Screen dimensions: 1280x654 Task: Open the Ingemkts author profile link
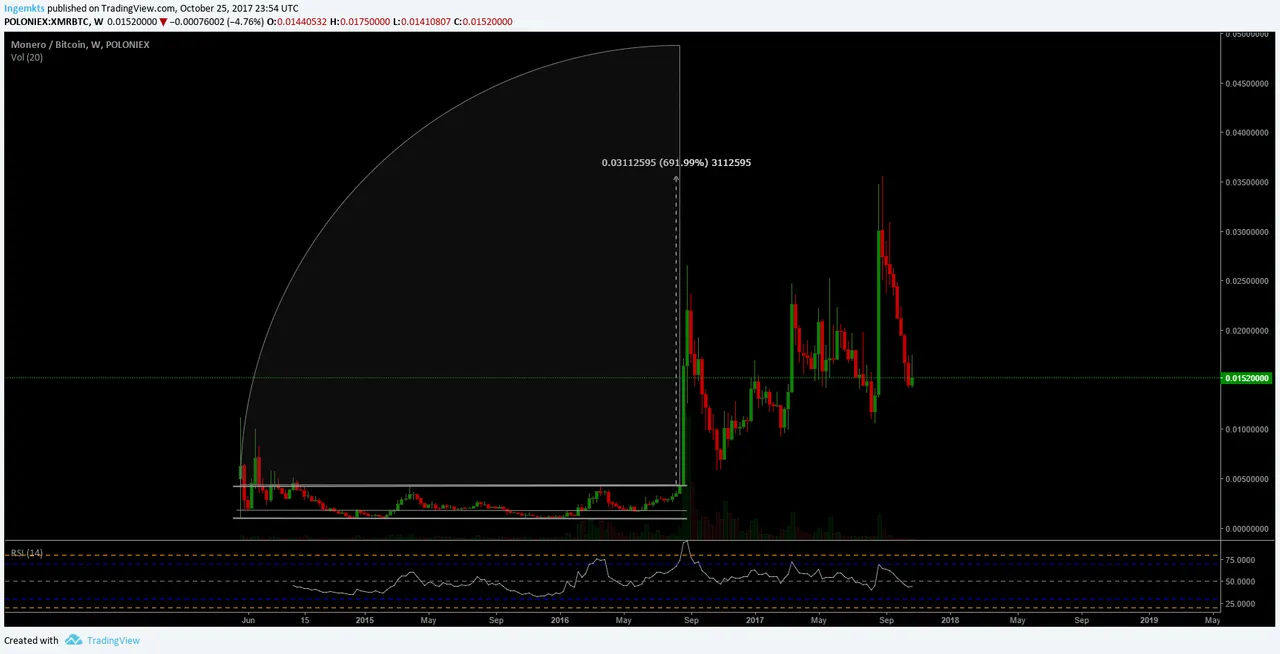tap(24, 8)
